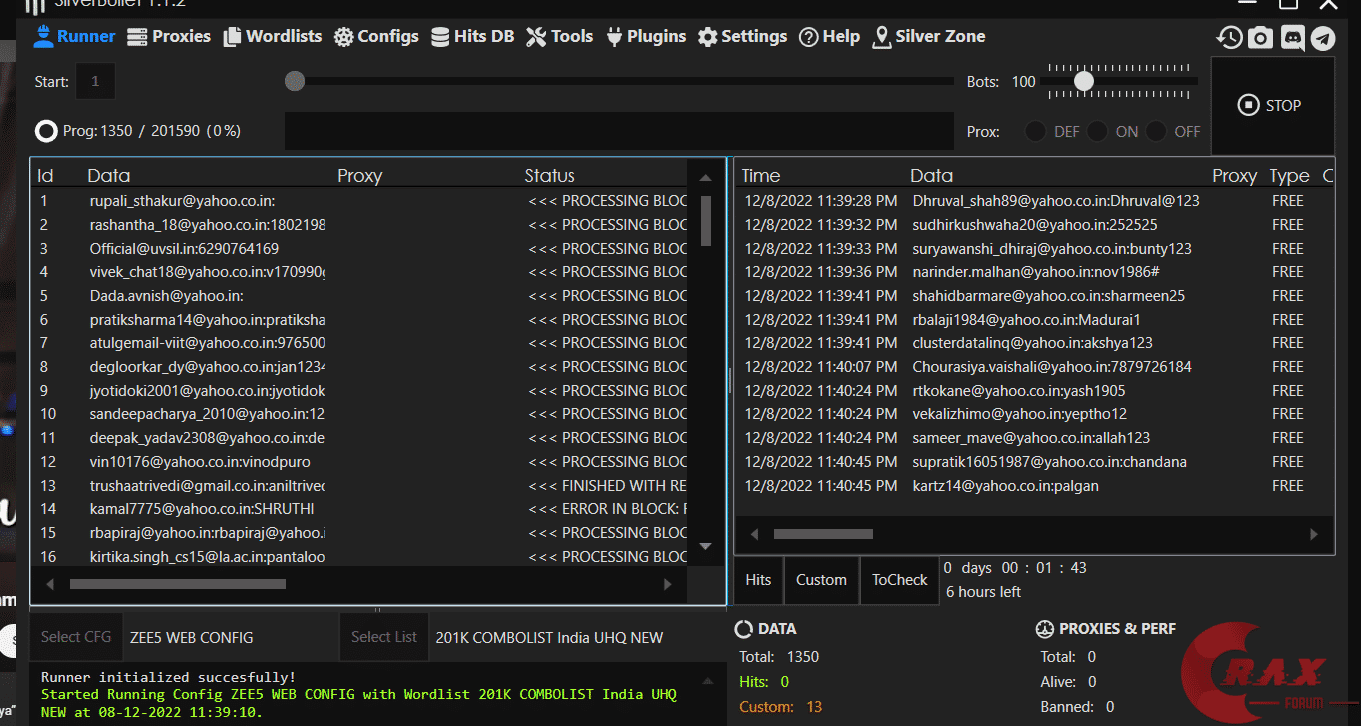Select the DEF proxy mode radio button
The width and height of the screenshot is (1361, 726).
[1036, 132]
